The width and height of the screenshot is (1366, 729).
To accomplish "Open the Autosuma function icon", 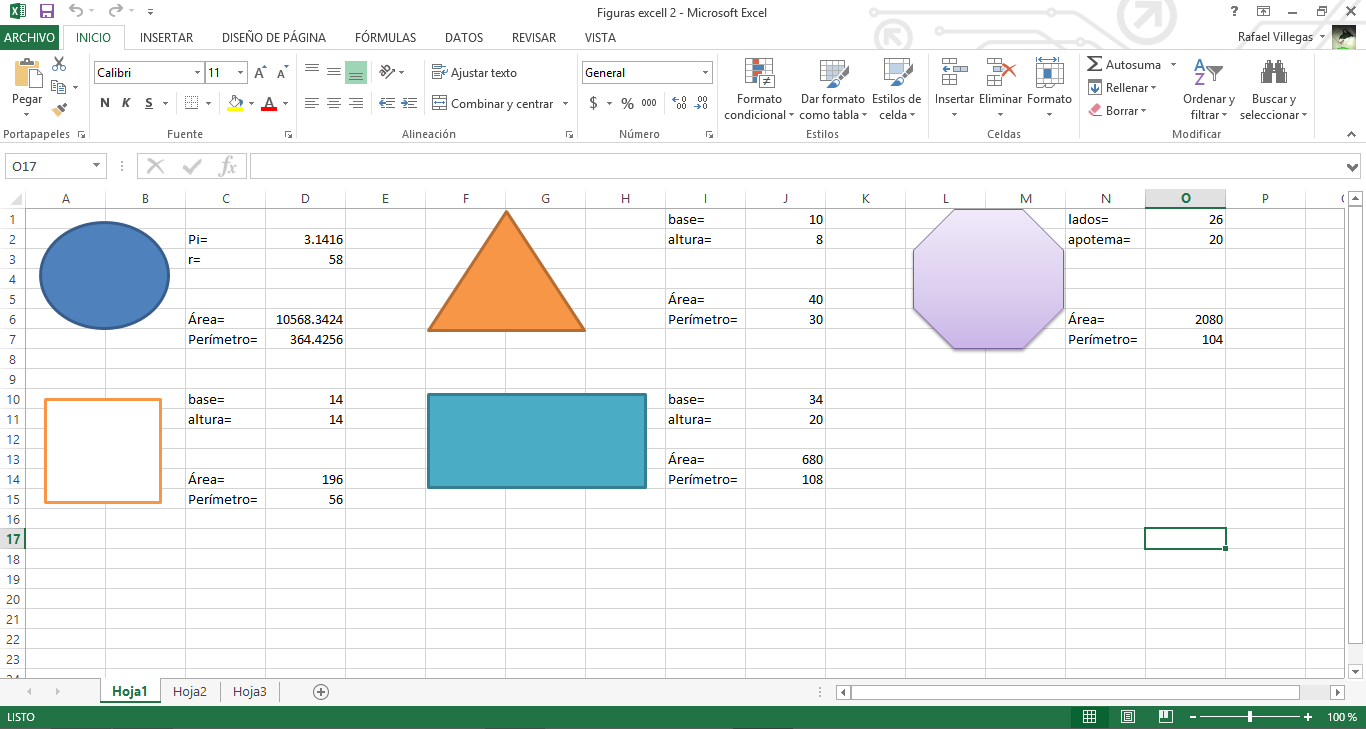I will (1125, 64).
